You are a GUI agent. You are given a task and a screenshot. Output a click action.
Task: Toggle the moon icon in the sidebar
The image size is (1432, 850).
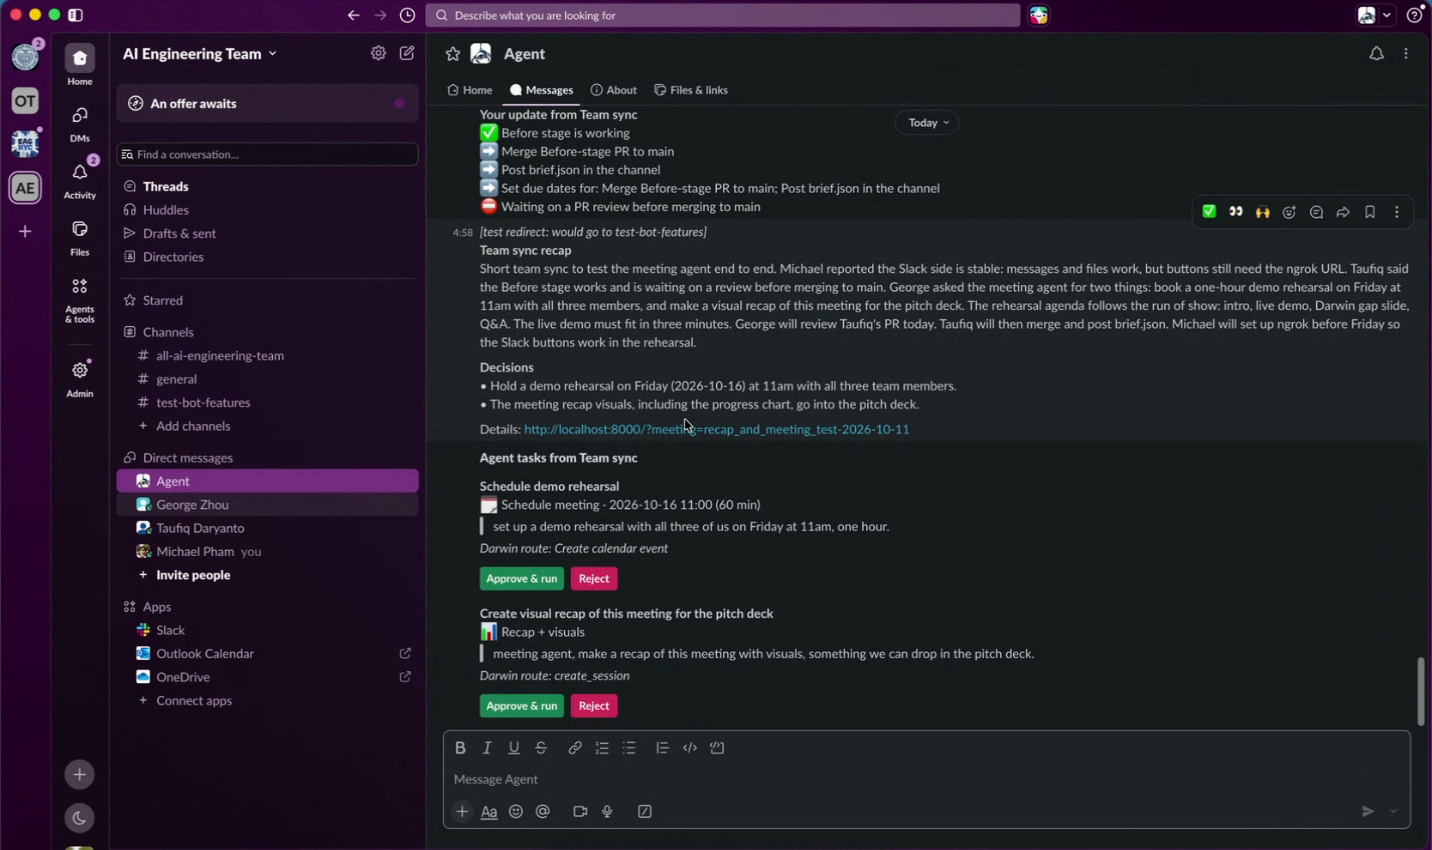80,818
